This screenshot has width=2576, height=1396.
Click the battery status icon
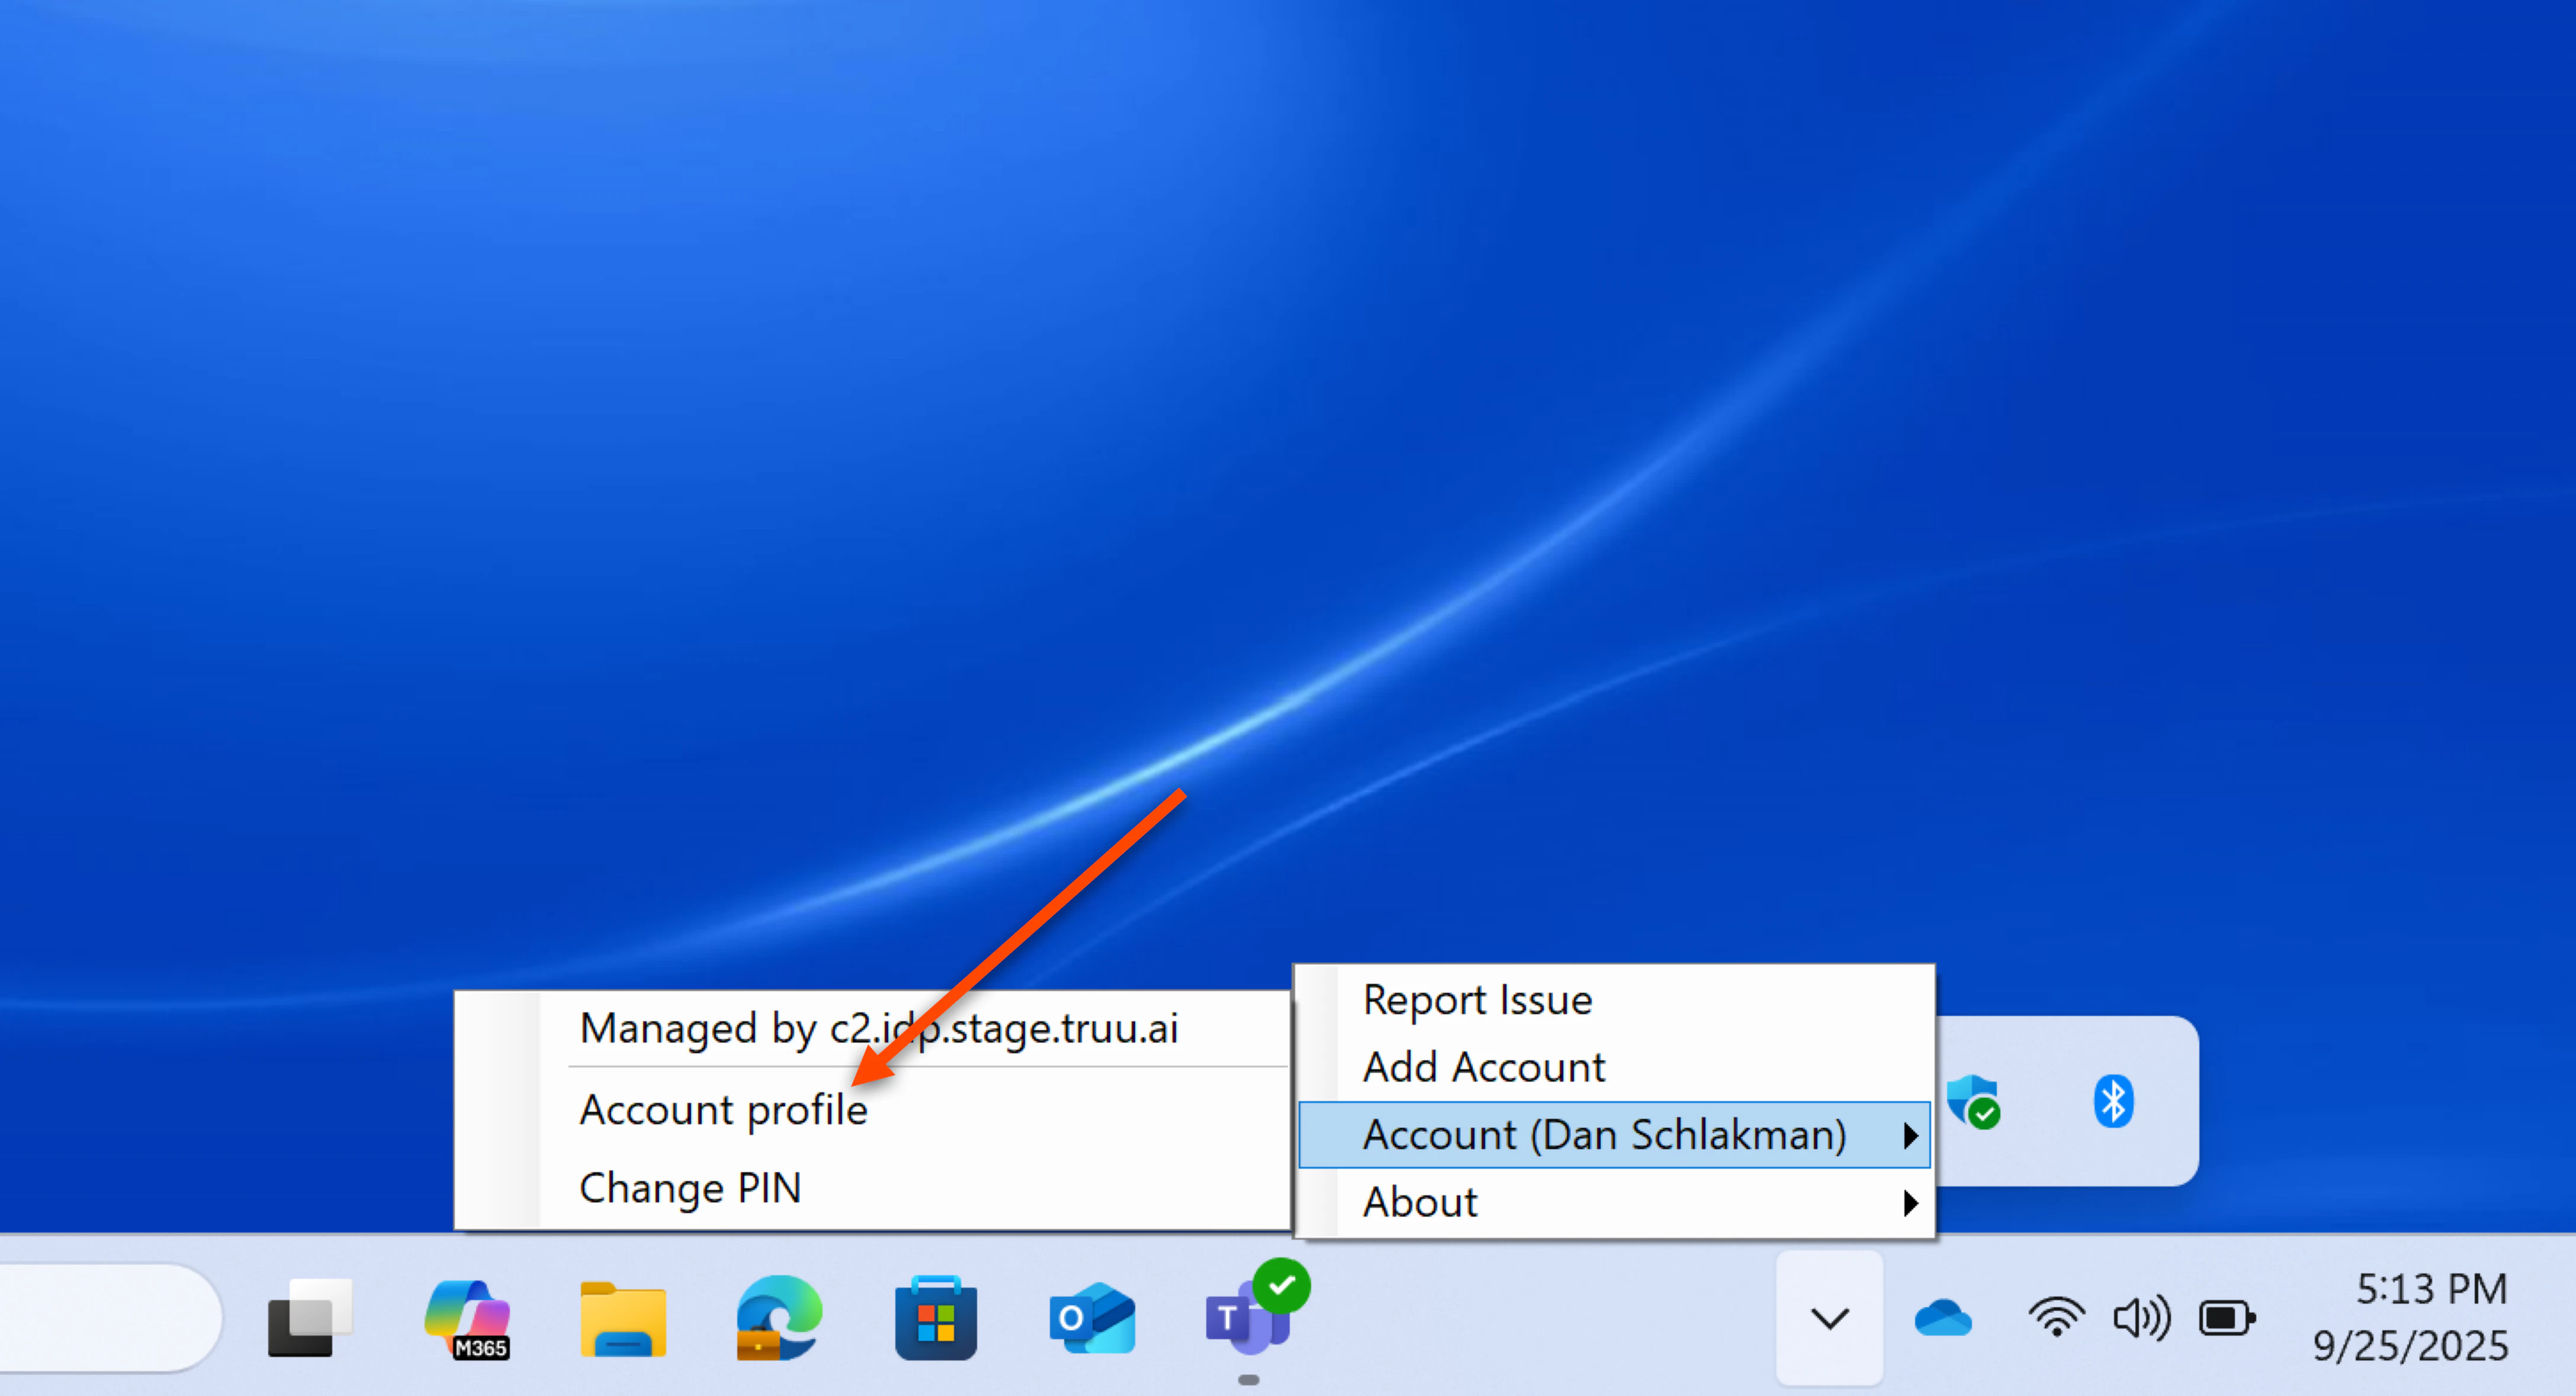point(2226,1318)
